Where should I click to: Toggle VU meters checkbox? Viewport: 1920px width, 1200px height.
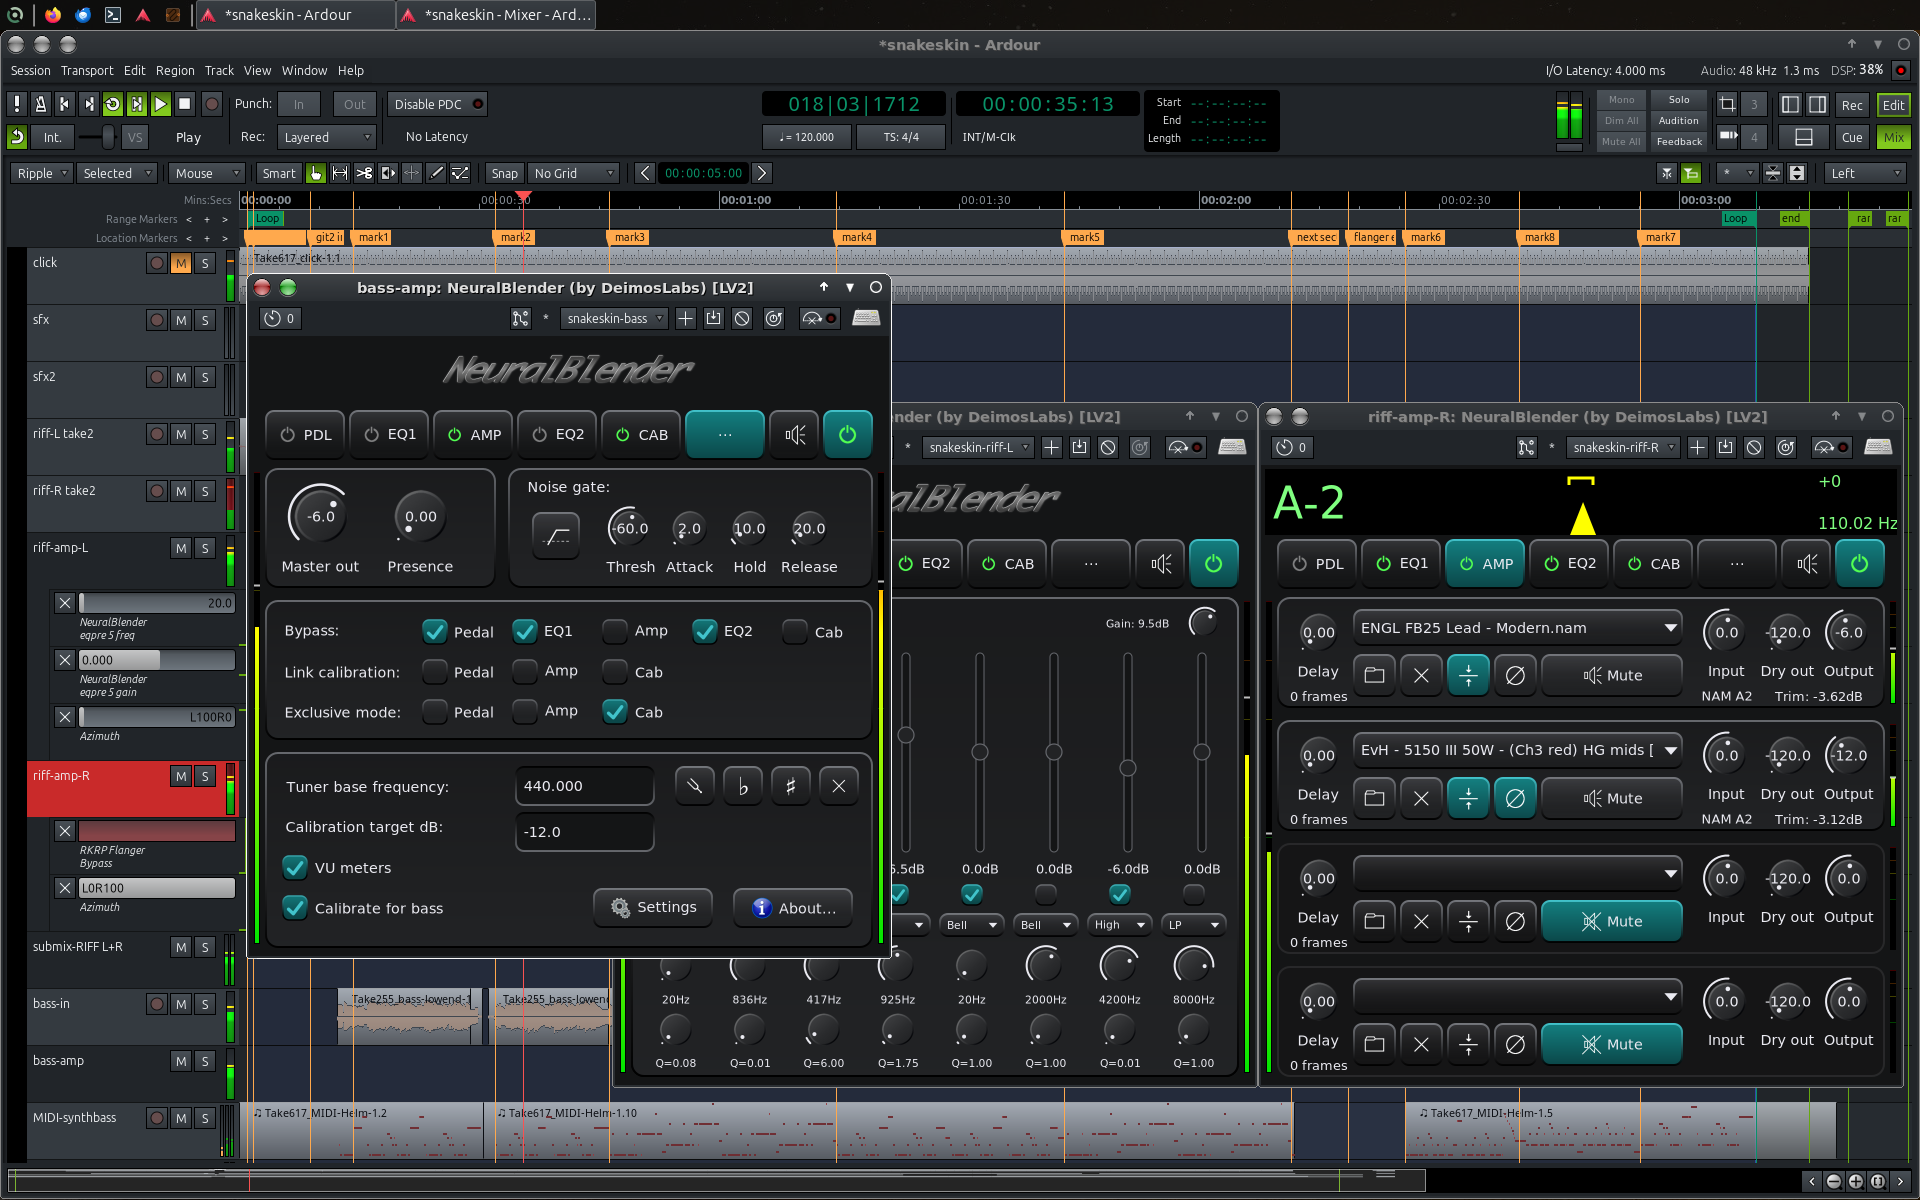tap(295, 867)
